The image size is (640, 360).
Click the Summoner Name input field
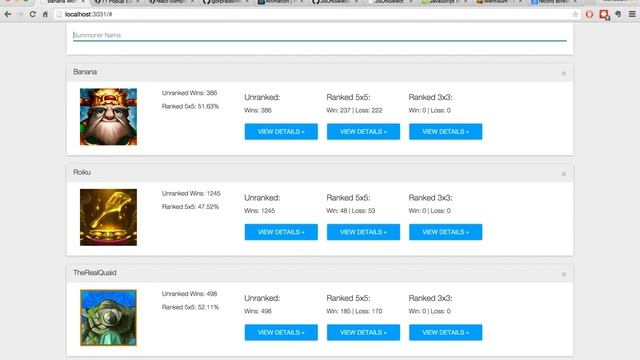tap(320, 36)
